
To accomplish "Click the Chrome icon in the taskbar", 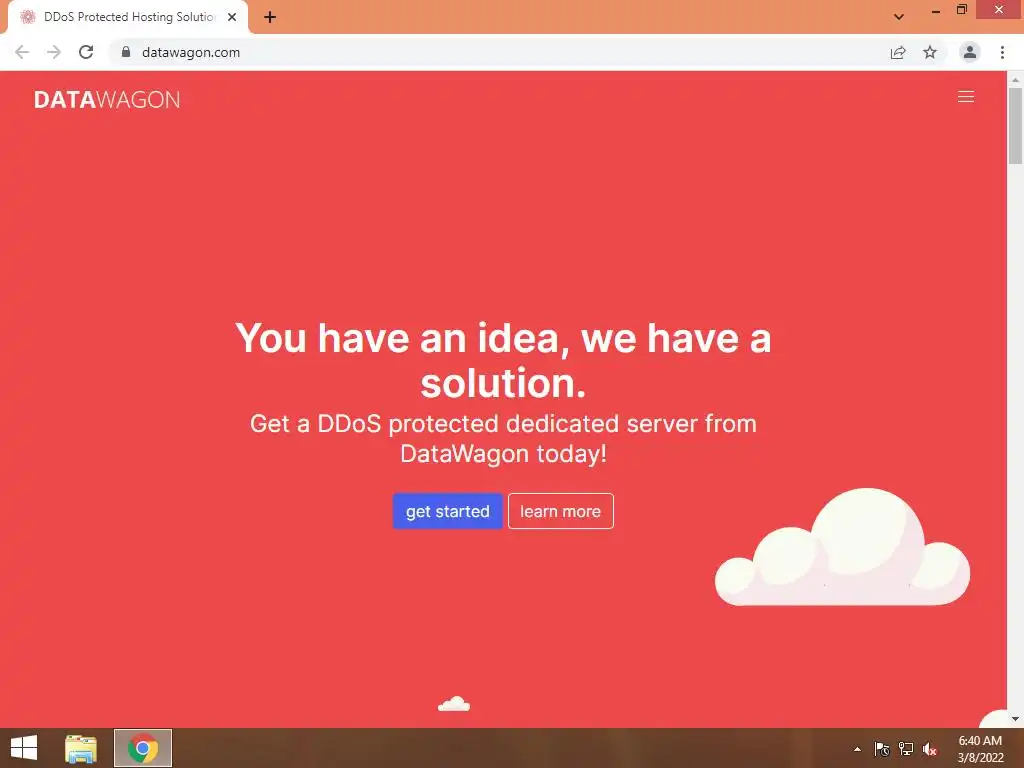I will tap(143, 748).
